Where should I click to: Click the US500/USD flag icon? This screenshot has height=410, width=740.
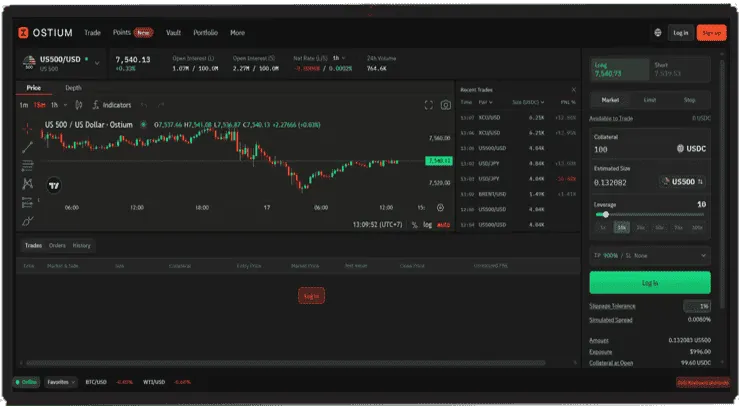(29, 62)
